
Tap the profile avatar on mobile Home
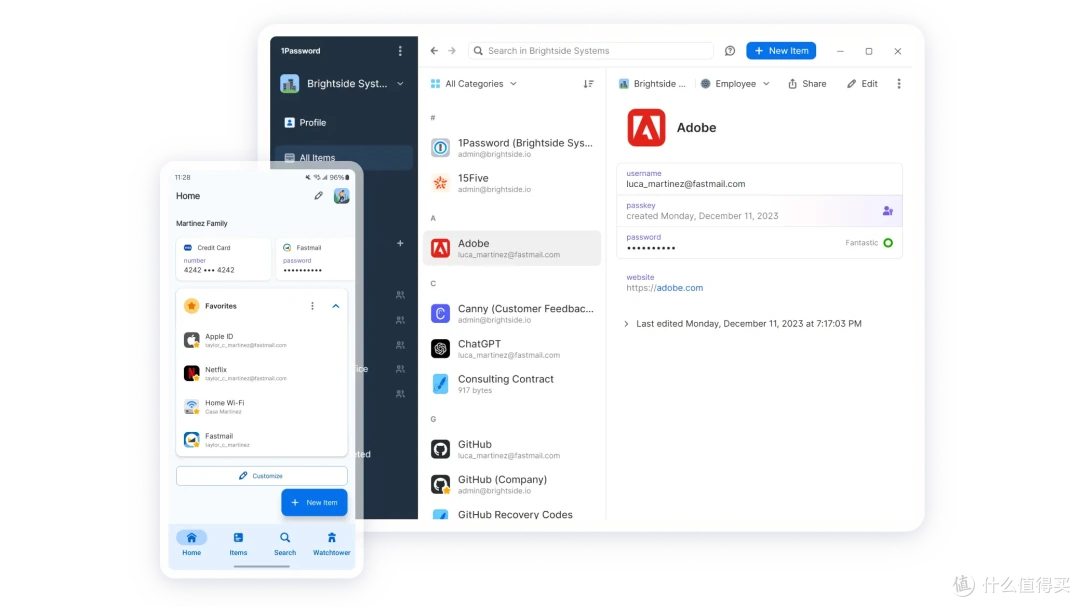click(342, 196)
